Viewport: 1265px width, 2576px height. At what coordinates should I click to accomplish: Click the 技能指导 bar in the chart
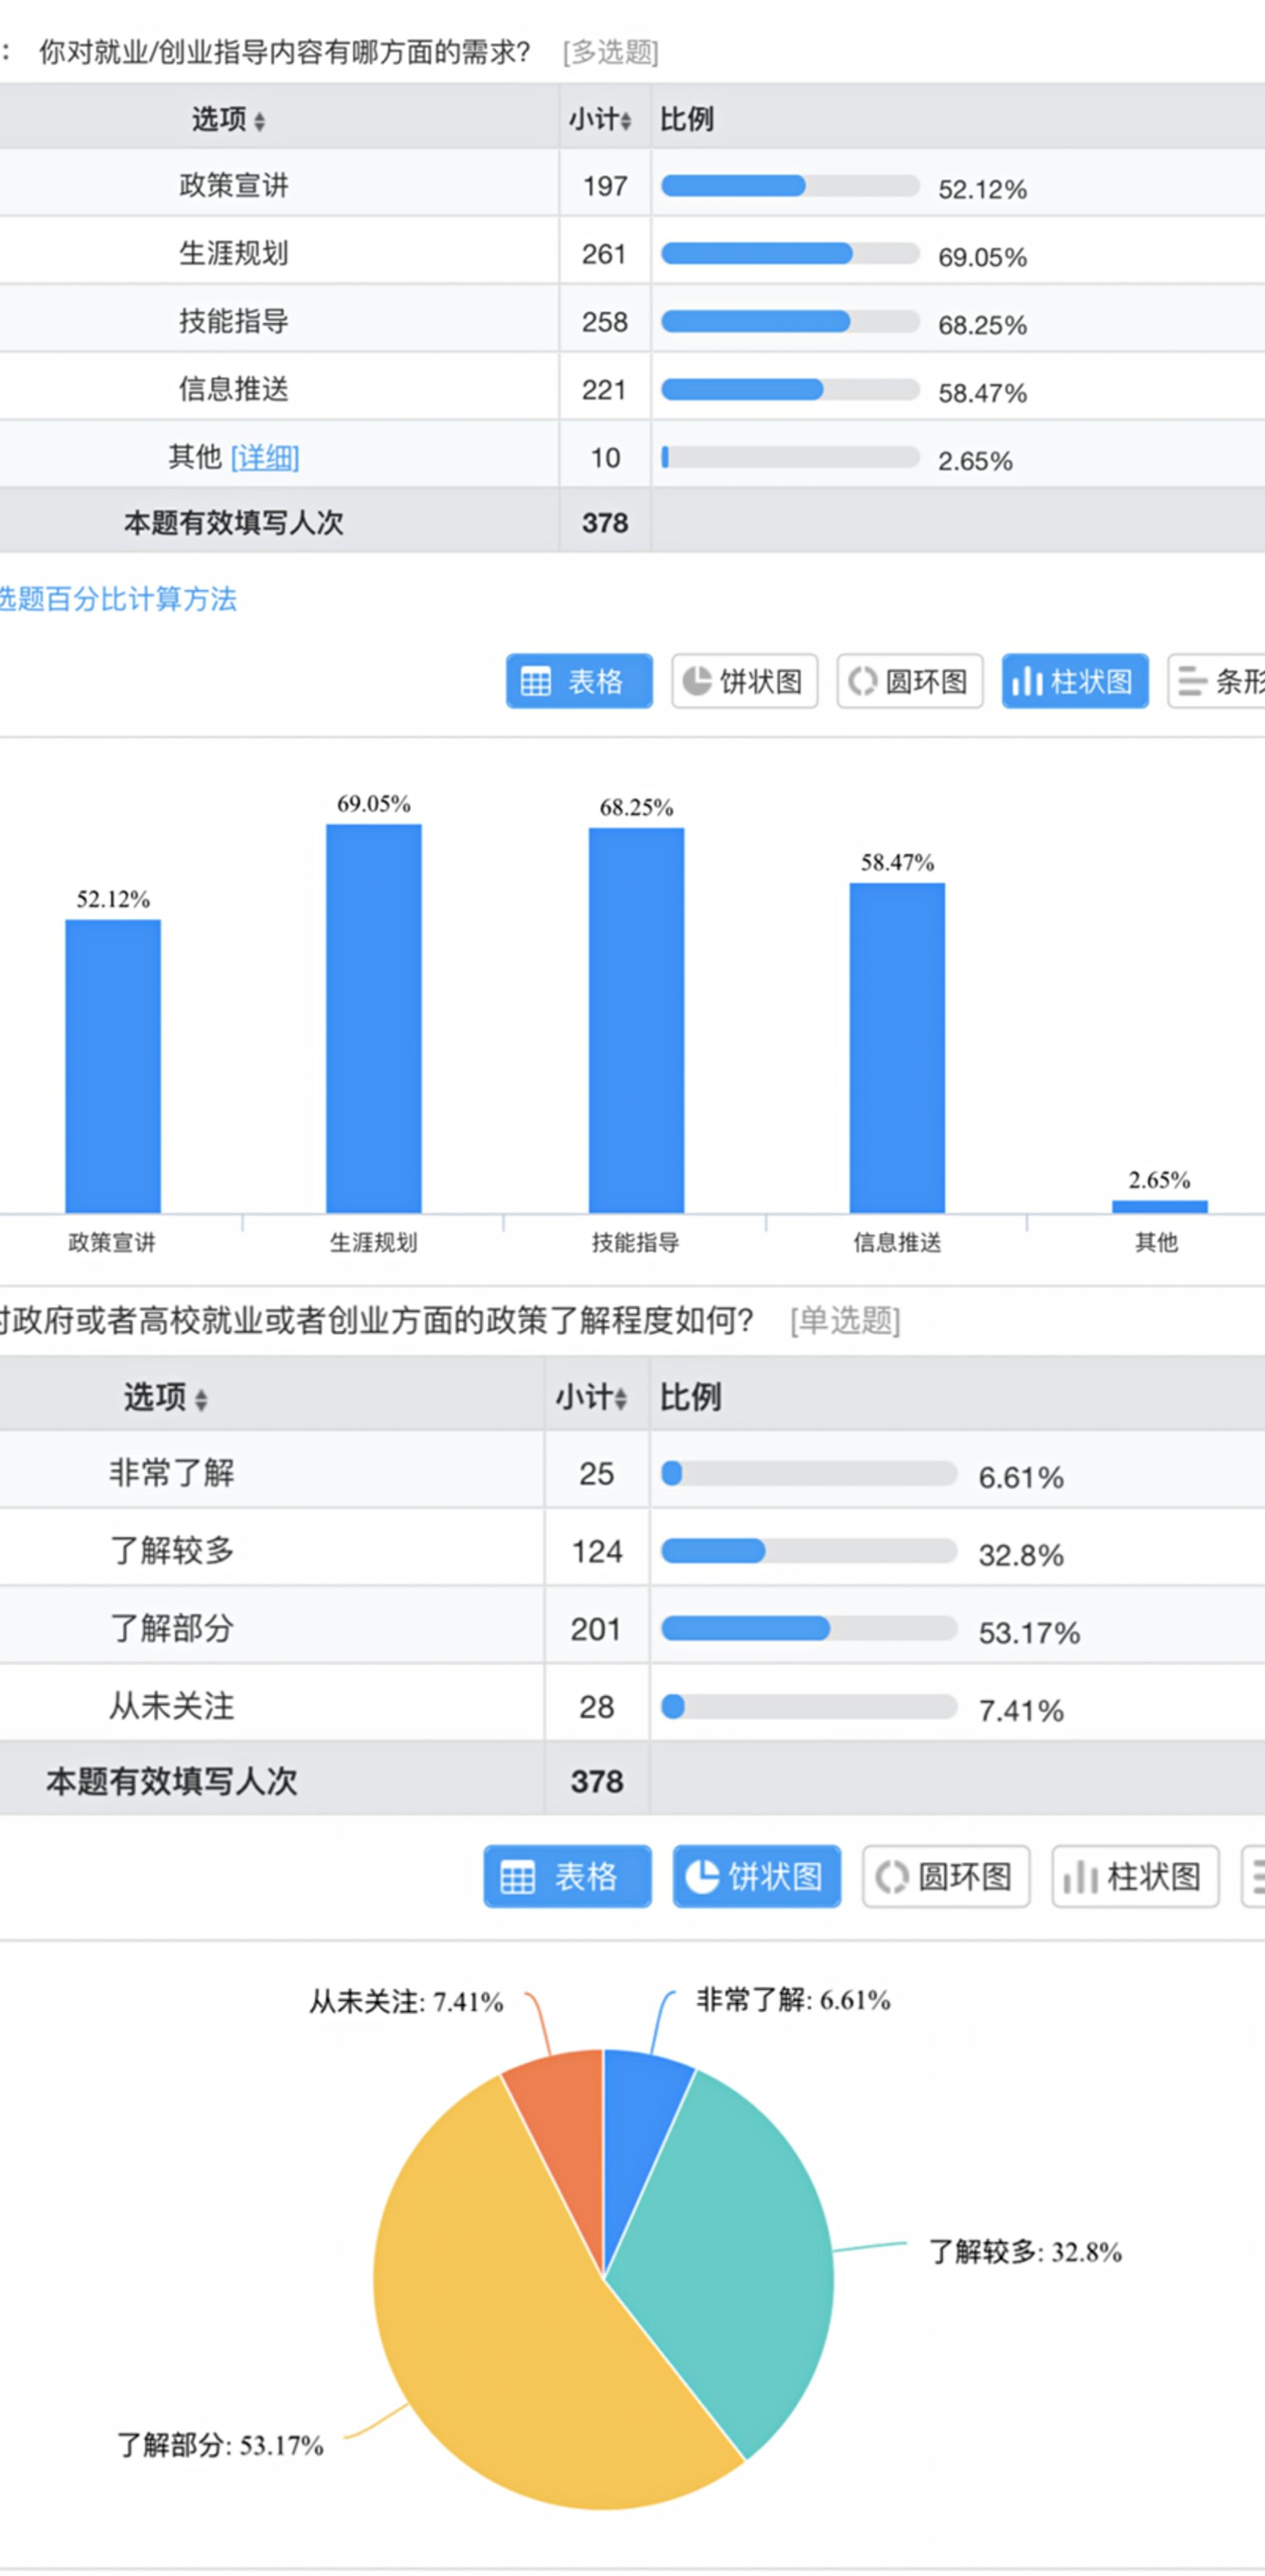click(x=636, y=1021)
